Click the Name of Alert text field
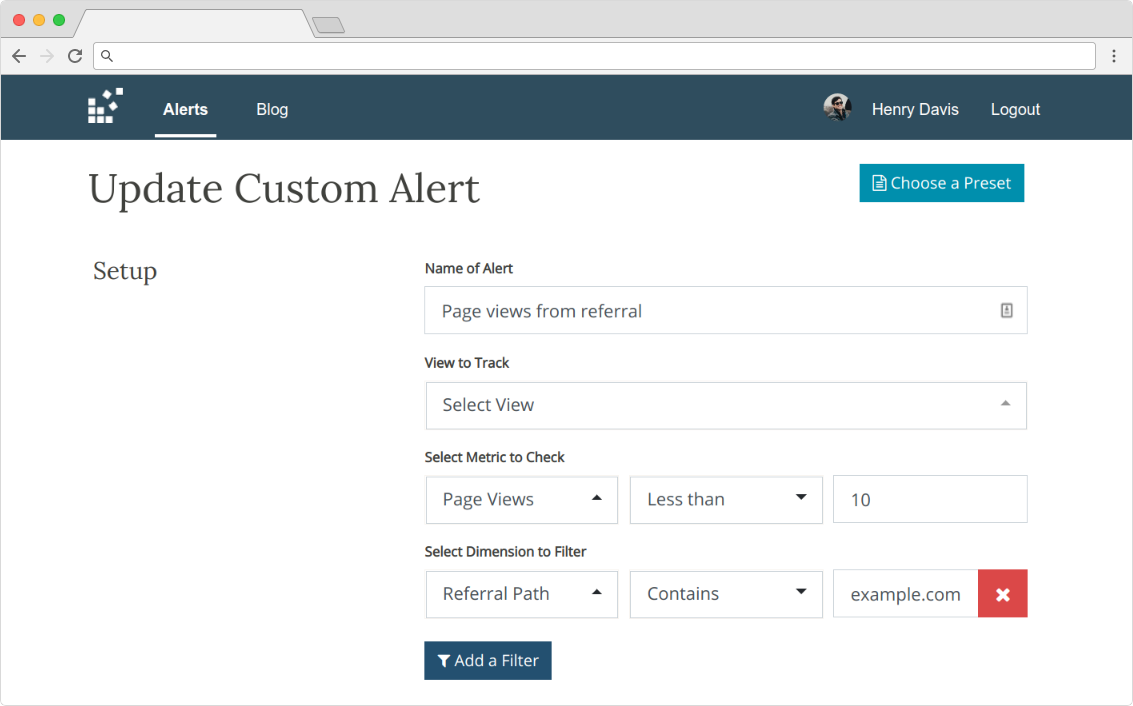This screenshot has height=706, width=1133. pyautogui.click(x=725, y=311)
